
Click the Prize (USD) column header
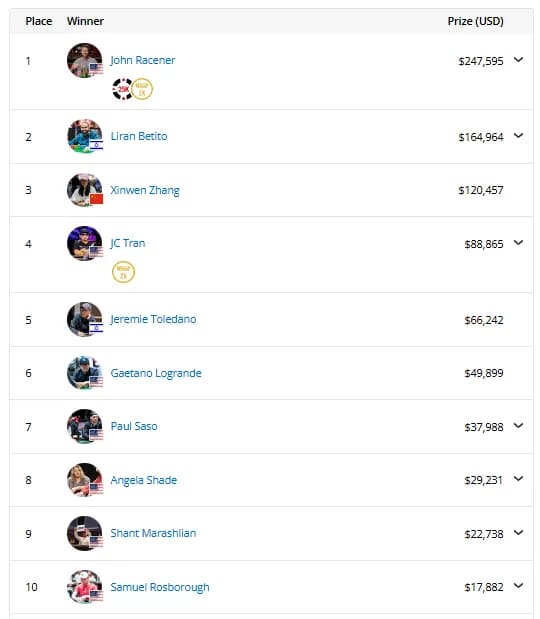click(x=475, y=21)
